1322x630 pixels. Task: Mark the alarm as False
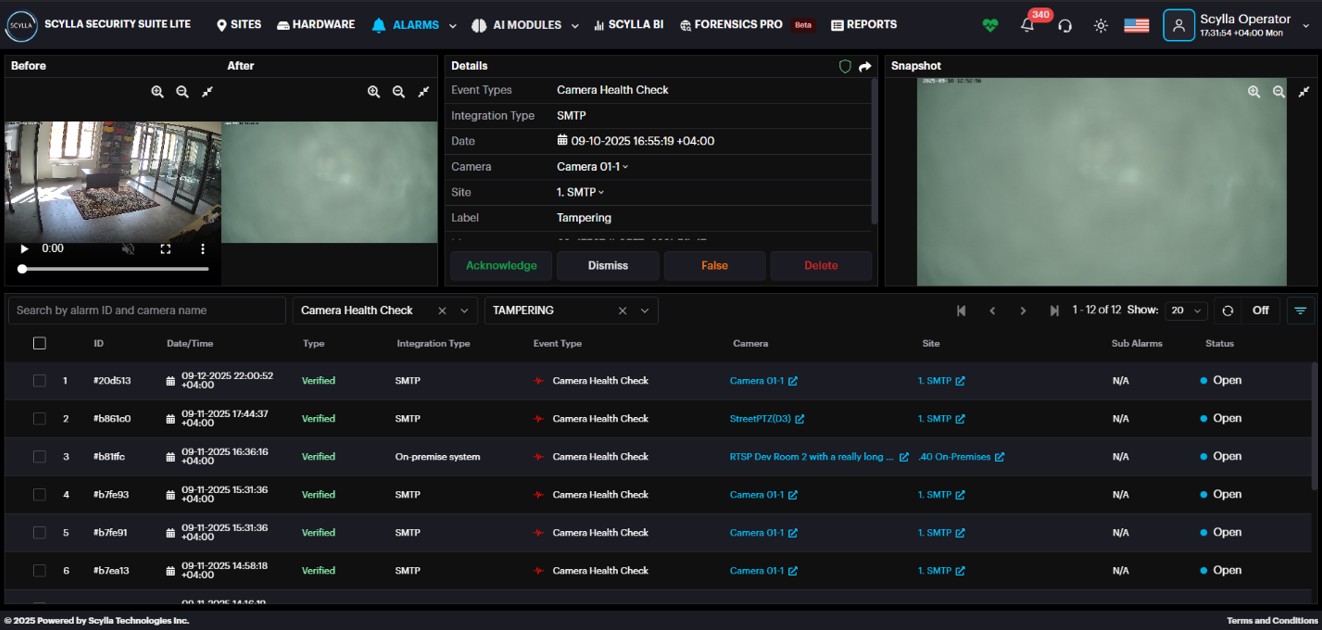714,266
